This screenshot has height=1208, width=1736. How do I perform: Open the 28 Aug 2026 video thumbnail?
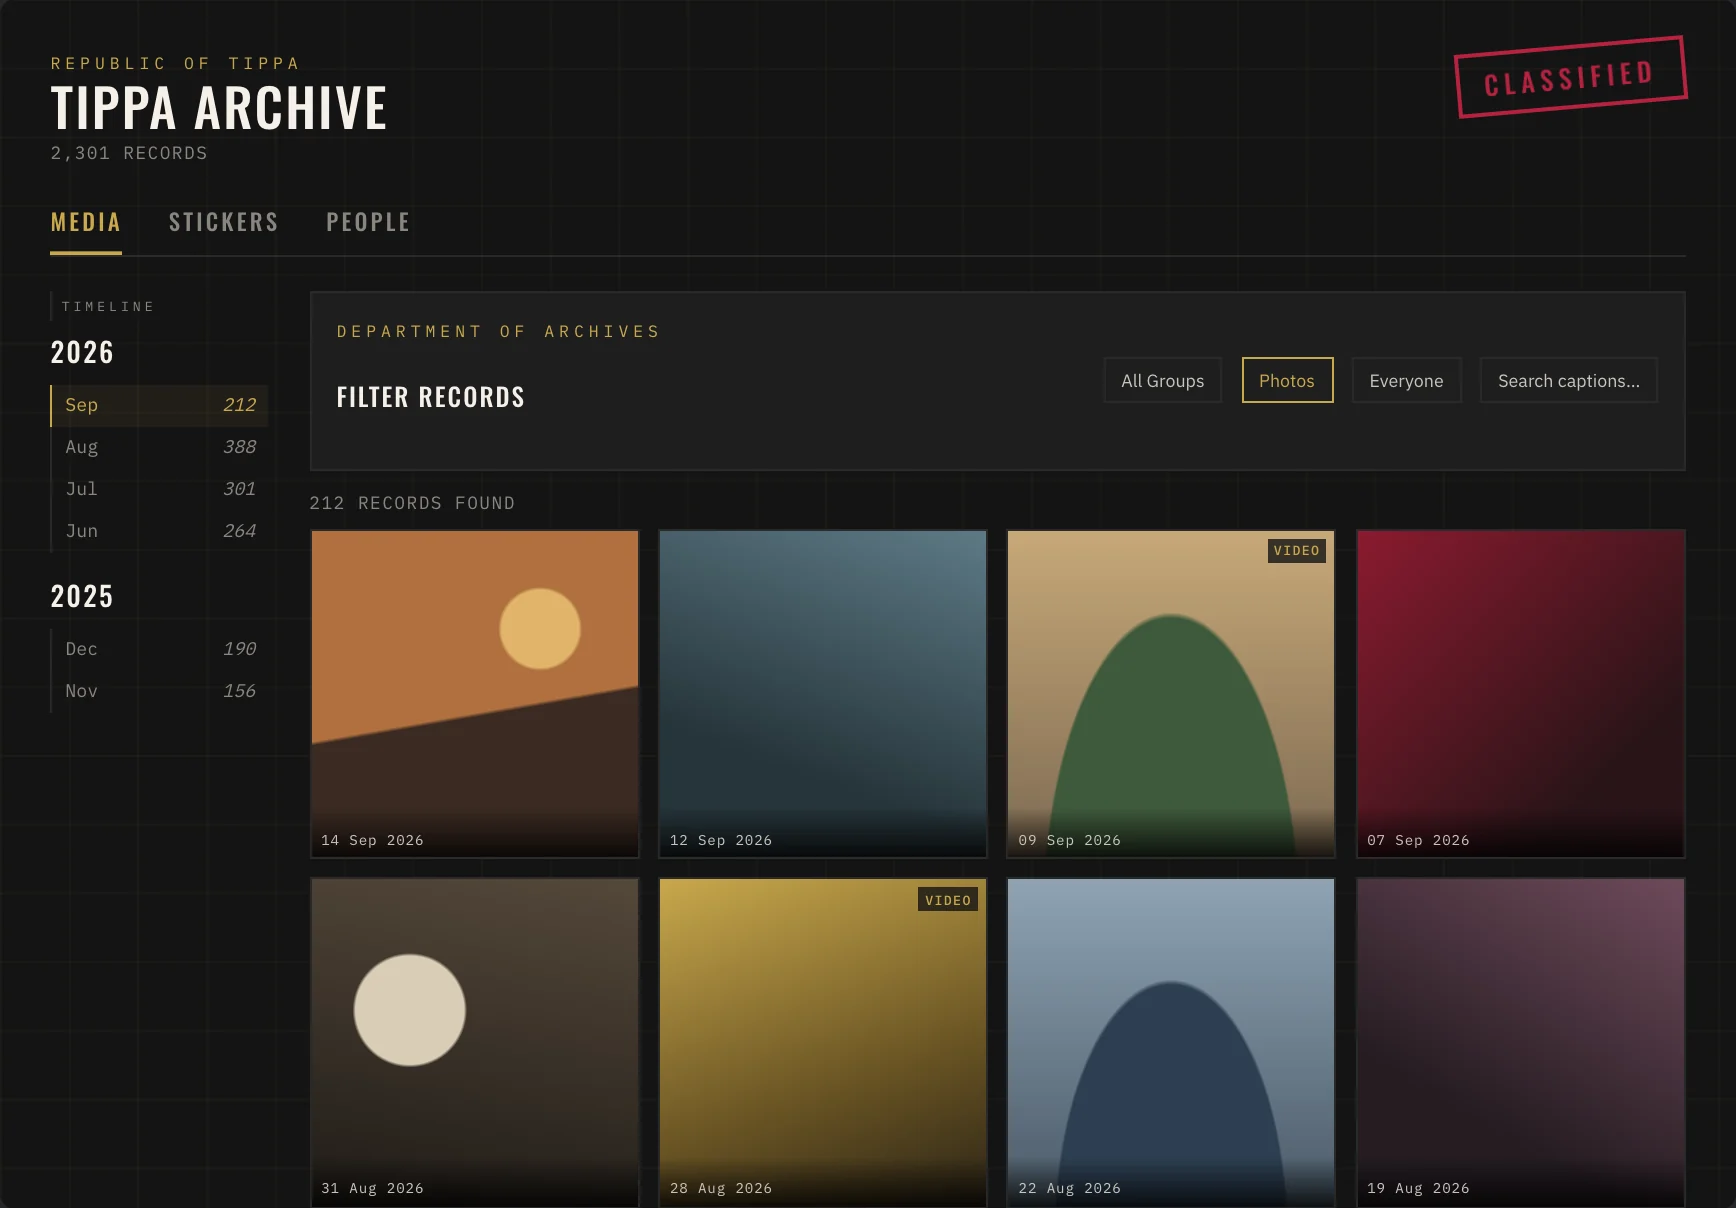pyautogui.click(x=823, y=1042)
